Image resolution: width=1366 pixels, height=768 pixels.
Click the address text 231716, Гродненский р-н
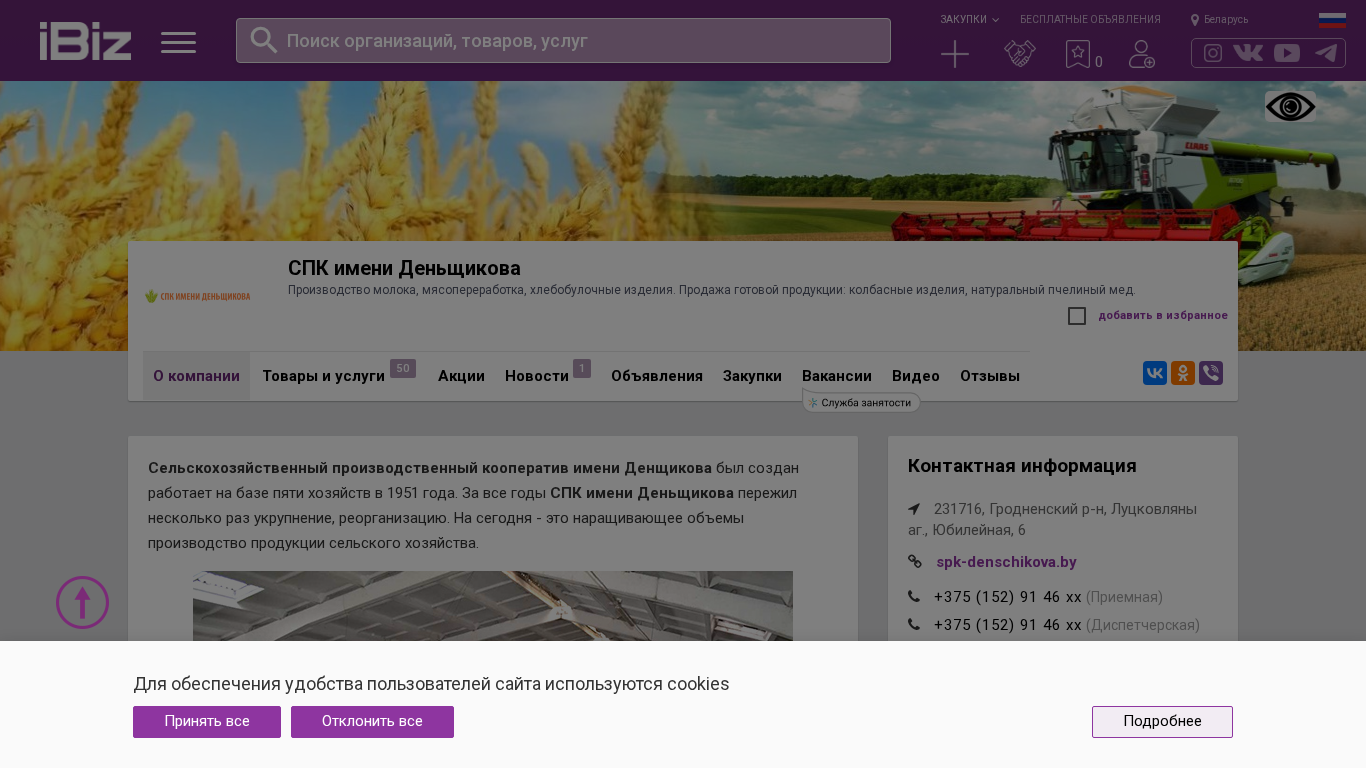point(1053,520)
